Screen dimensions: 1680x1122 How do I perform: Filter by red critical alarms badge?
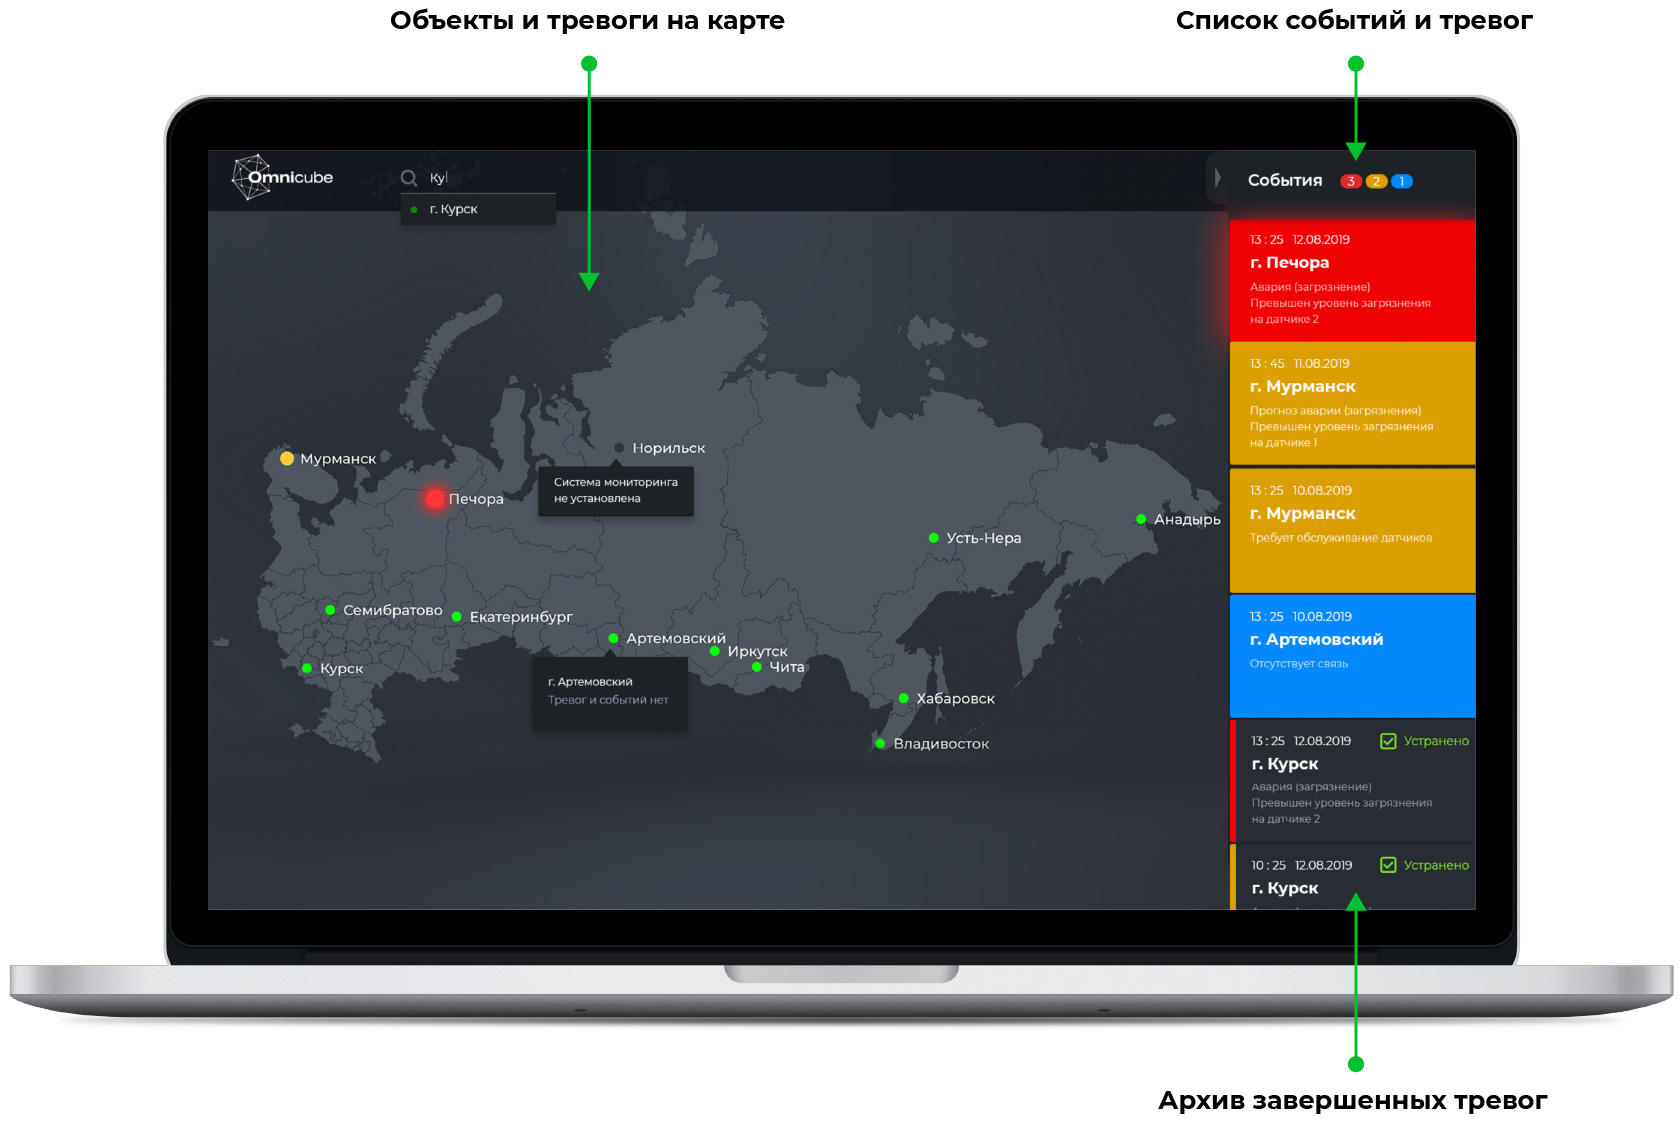1350,181
